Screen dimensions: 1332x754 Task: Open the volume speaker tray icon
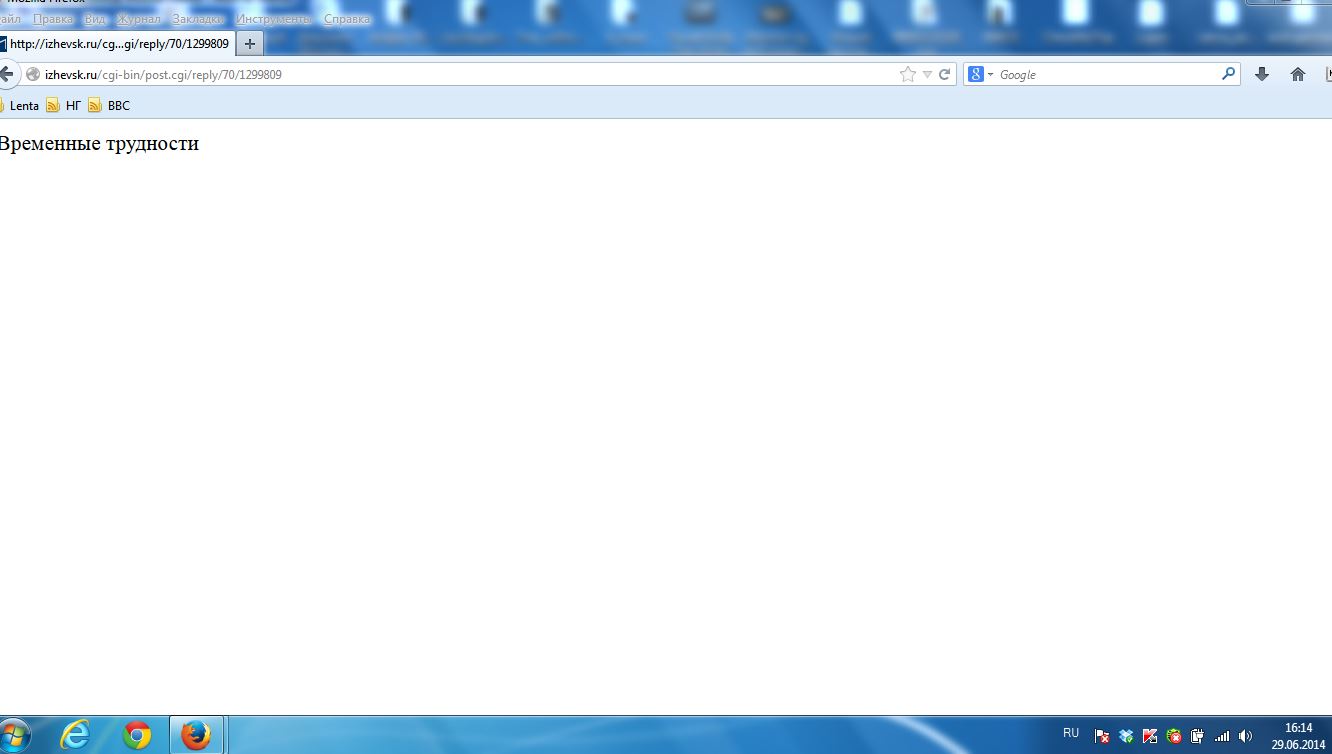pyautogui.click(x=1245, y=736)
